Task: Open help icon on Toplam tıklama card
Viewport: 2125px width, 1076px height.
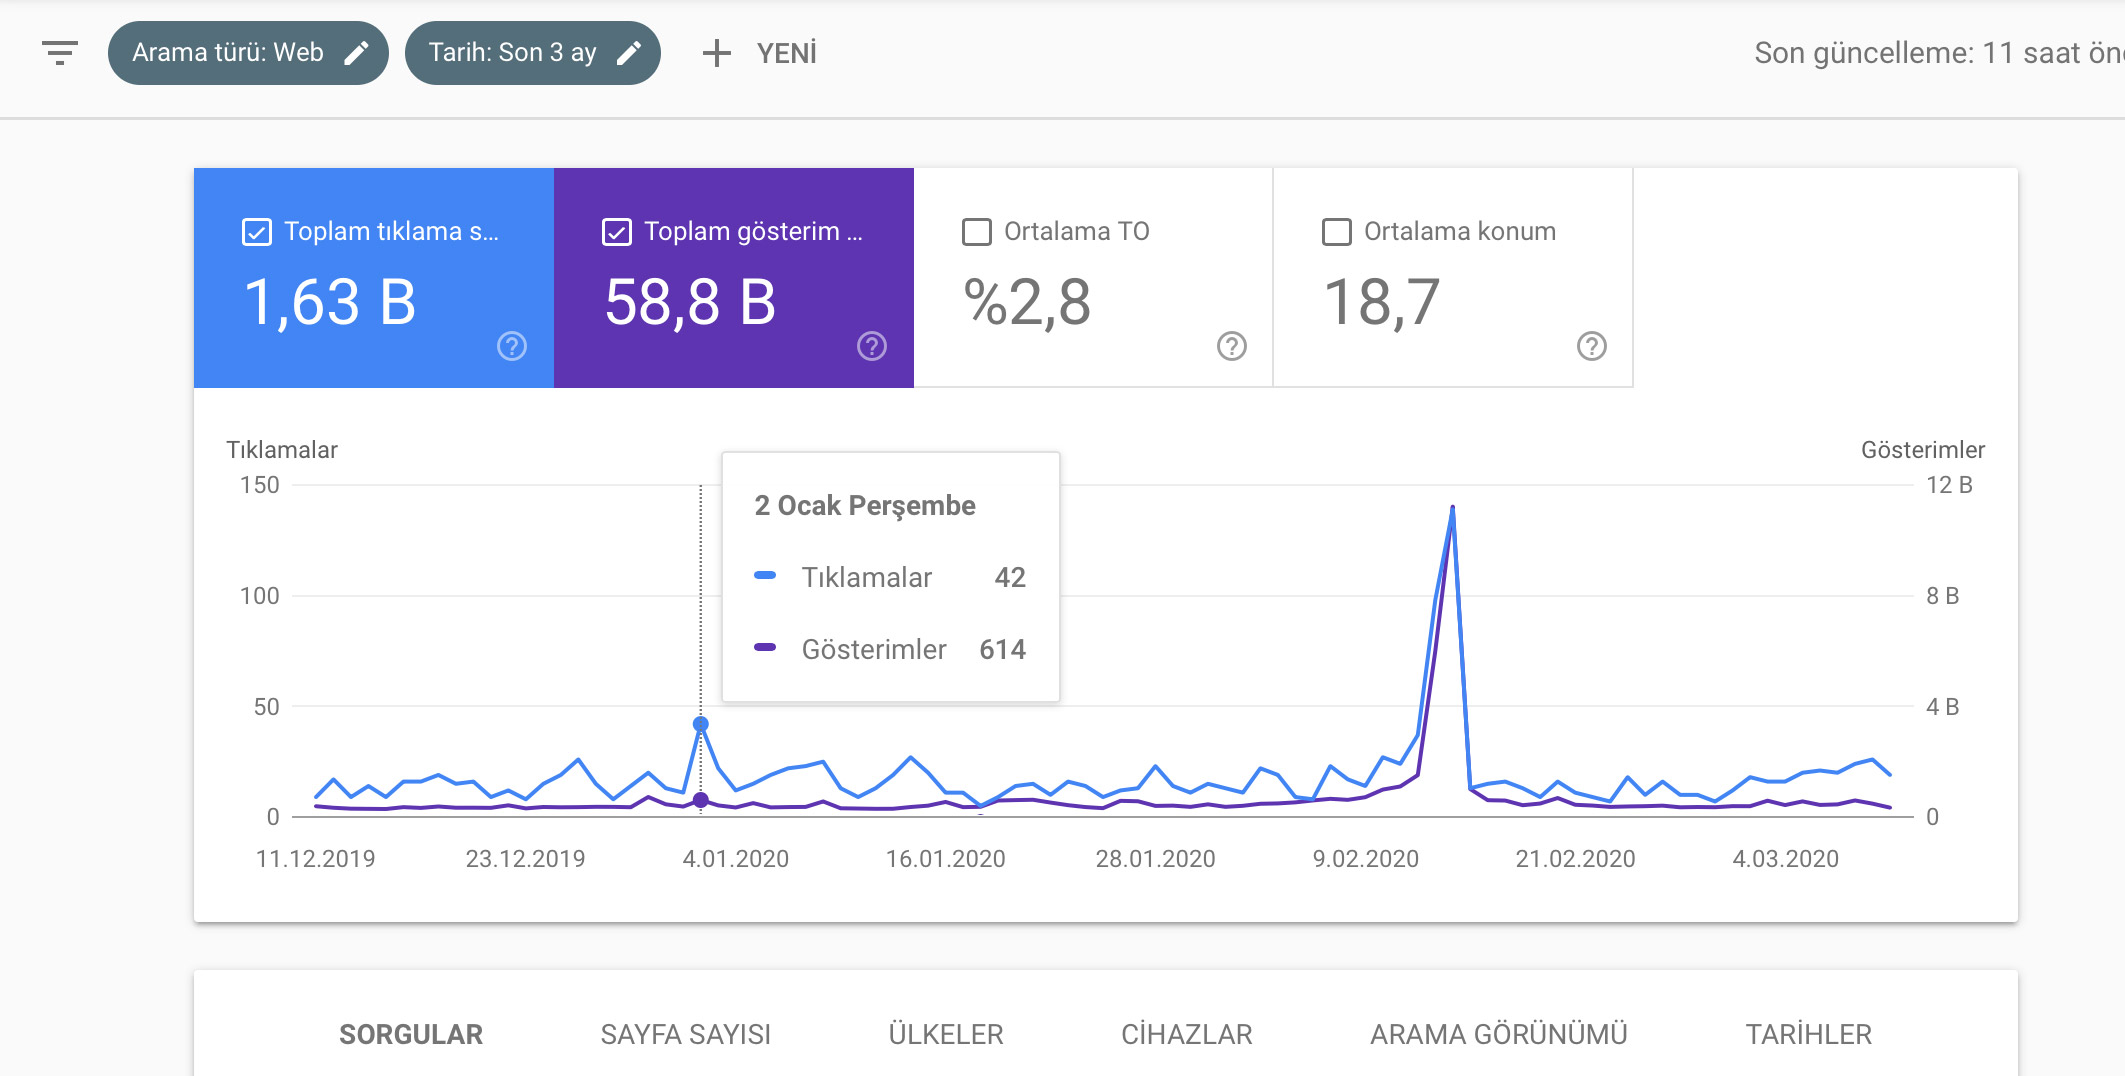Action: click(x=512, y=346)
